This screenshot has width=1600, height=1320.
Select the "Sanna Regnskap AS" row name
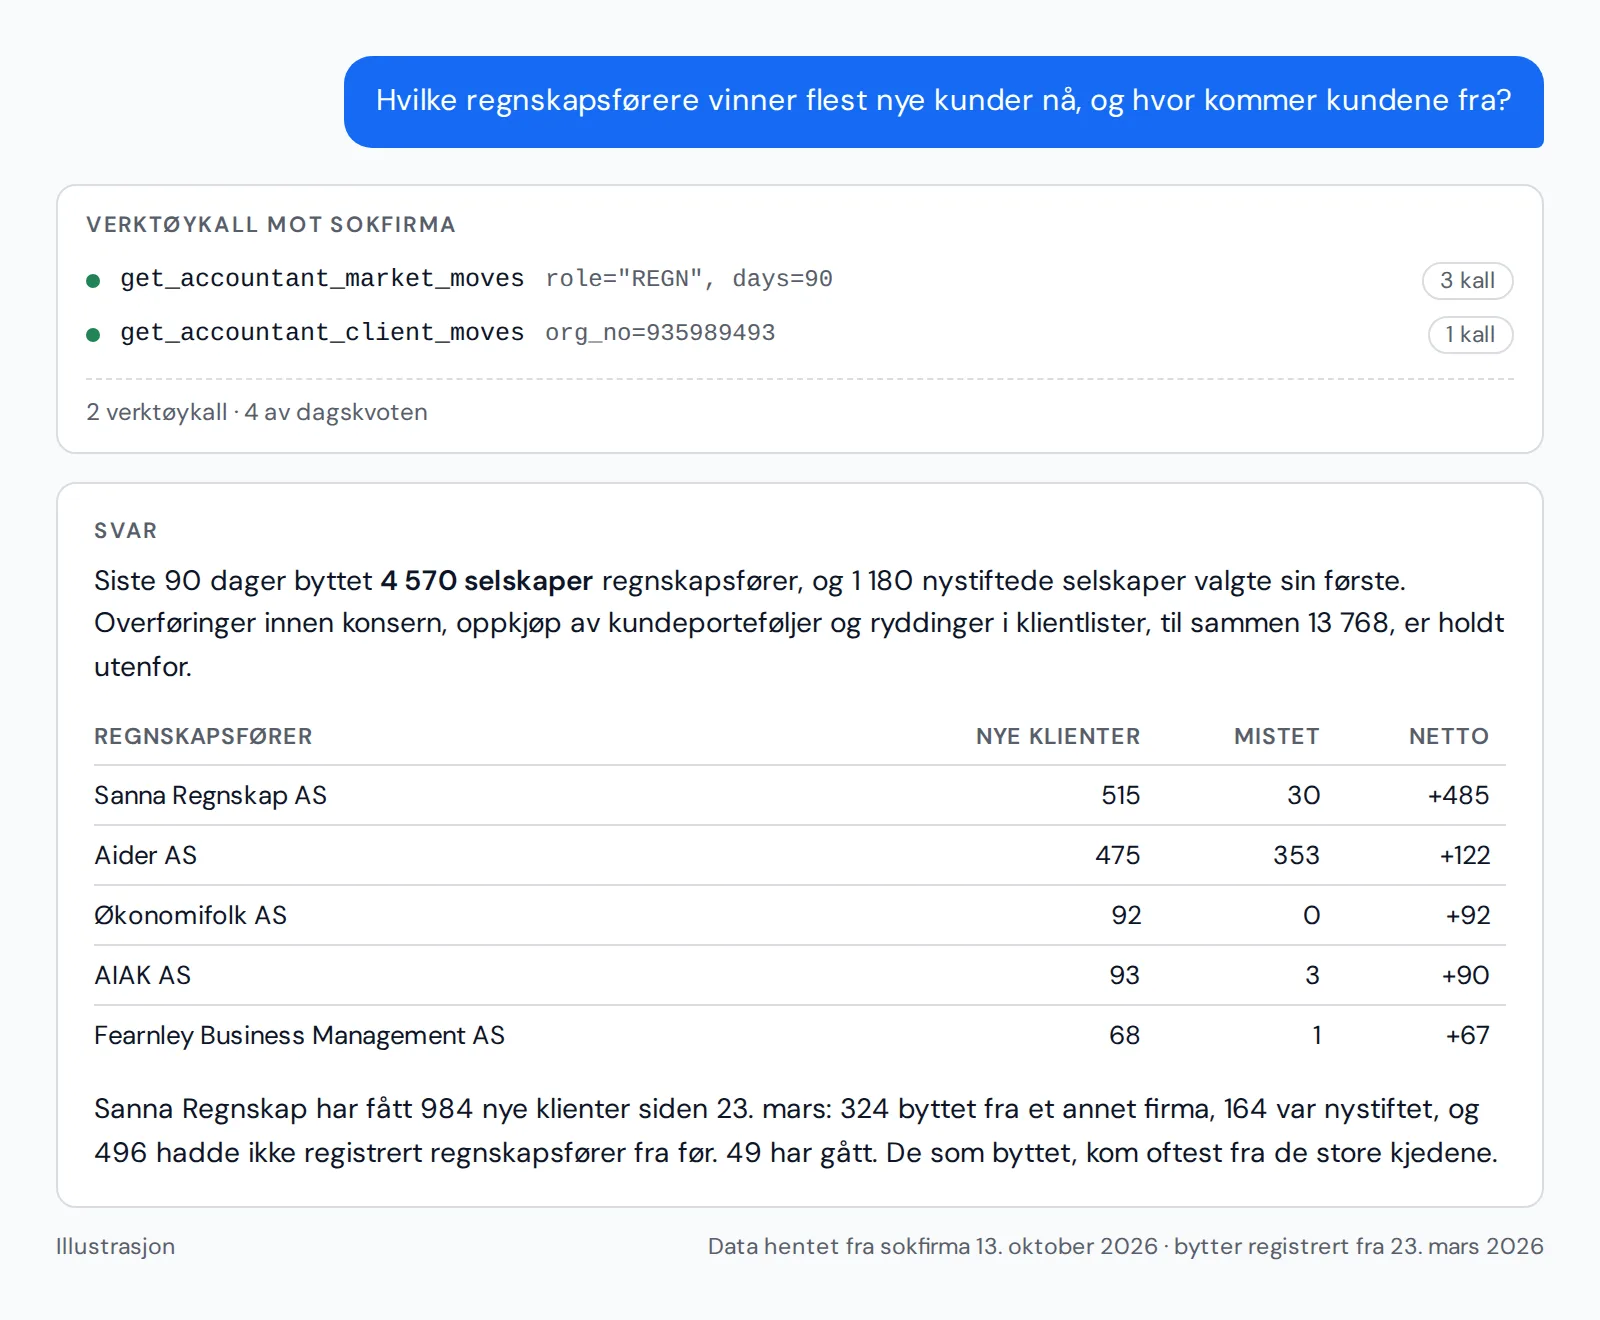210,796
